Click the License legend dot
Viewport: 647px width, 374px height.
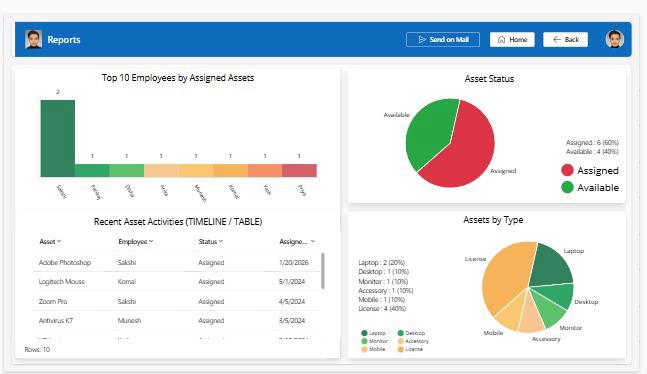(400, 349)
